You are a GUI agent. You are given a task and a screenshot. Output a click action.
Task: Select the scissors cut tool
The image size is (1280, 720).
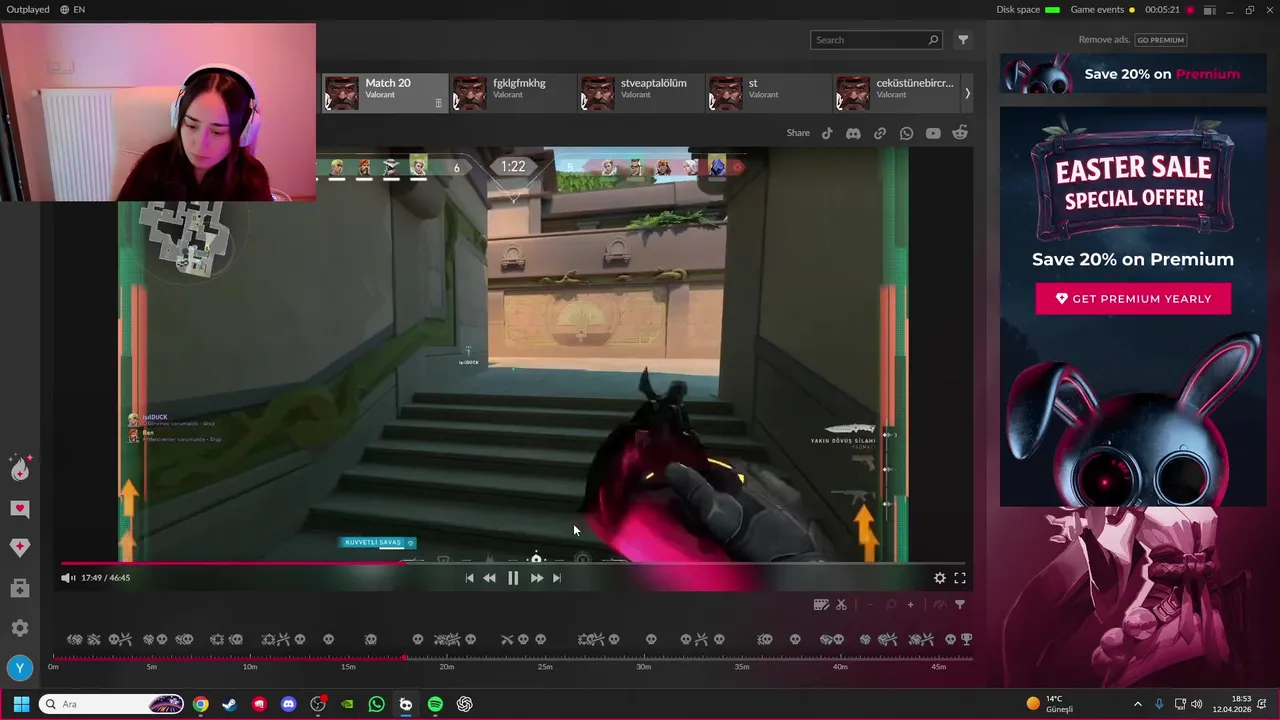[x=841, y=604]
